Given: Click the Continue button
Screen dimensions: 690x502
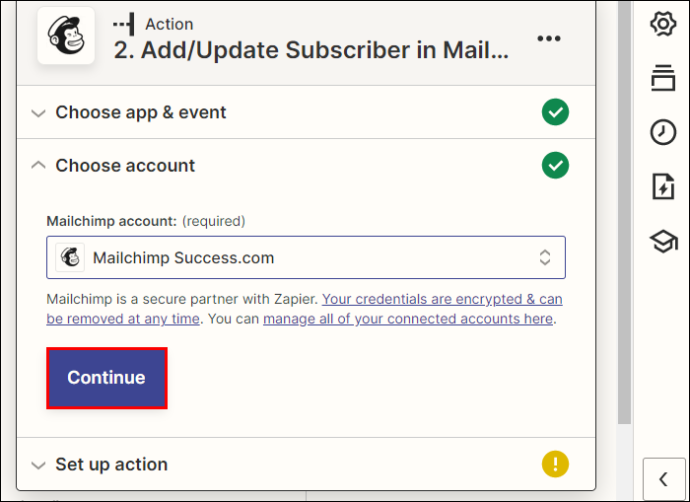Looking at the screenshot, I should [x=106, y=378].
